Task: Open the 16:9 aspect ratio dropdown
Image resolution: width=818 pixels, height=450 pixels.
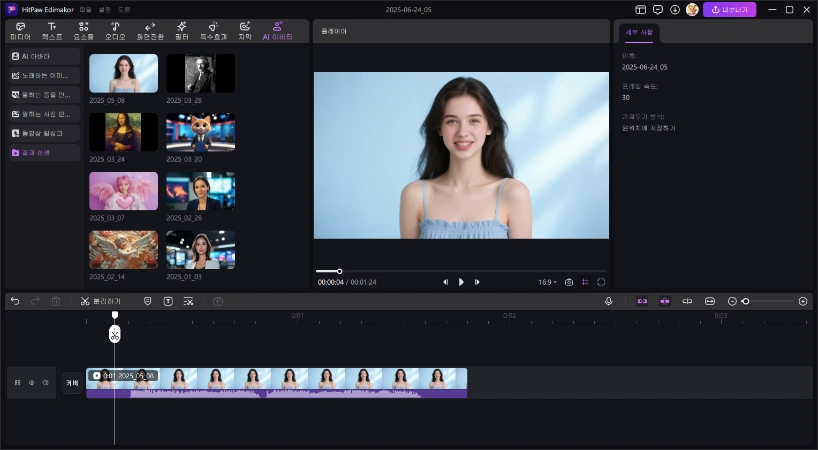Action: pos(547,282)
